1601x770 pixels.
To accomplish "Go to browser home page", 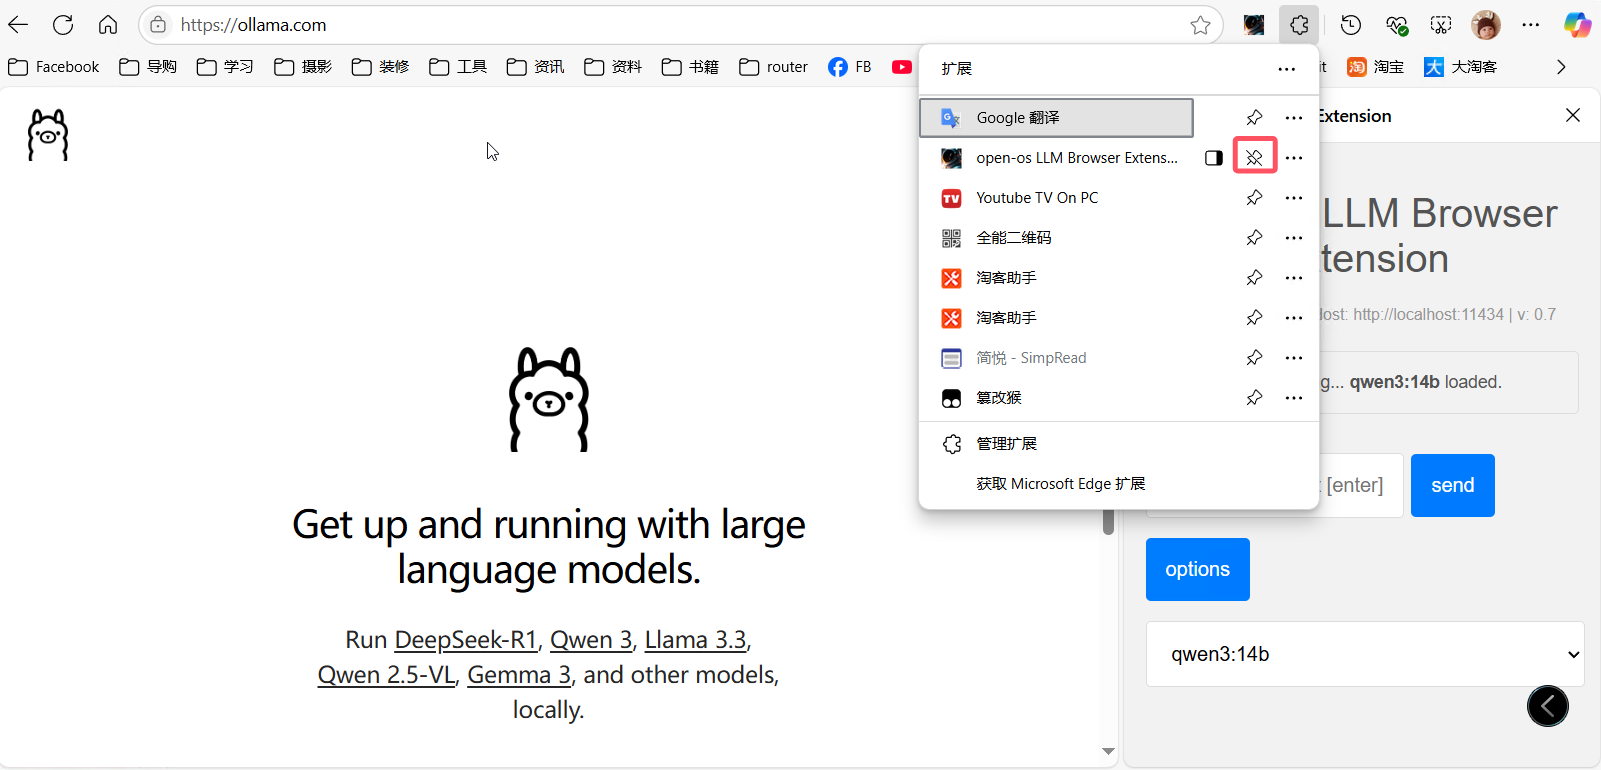I will 108,25.
